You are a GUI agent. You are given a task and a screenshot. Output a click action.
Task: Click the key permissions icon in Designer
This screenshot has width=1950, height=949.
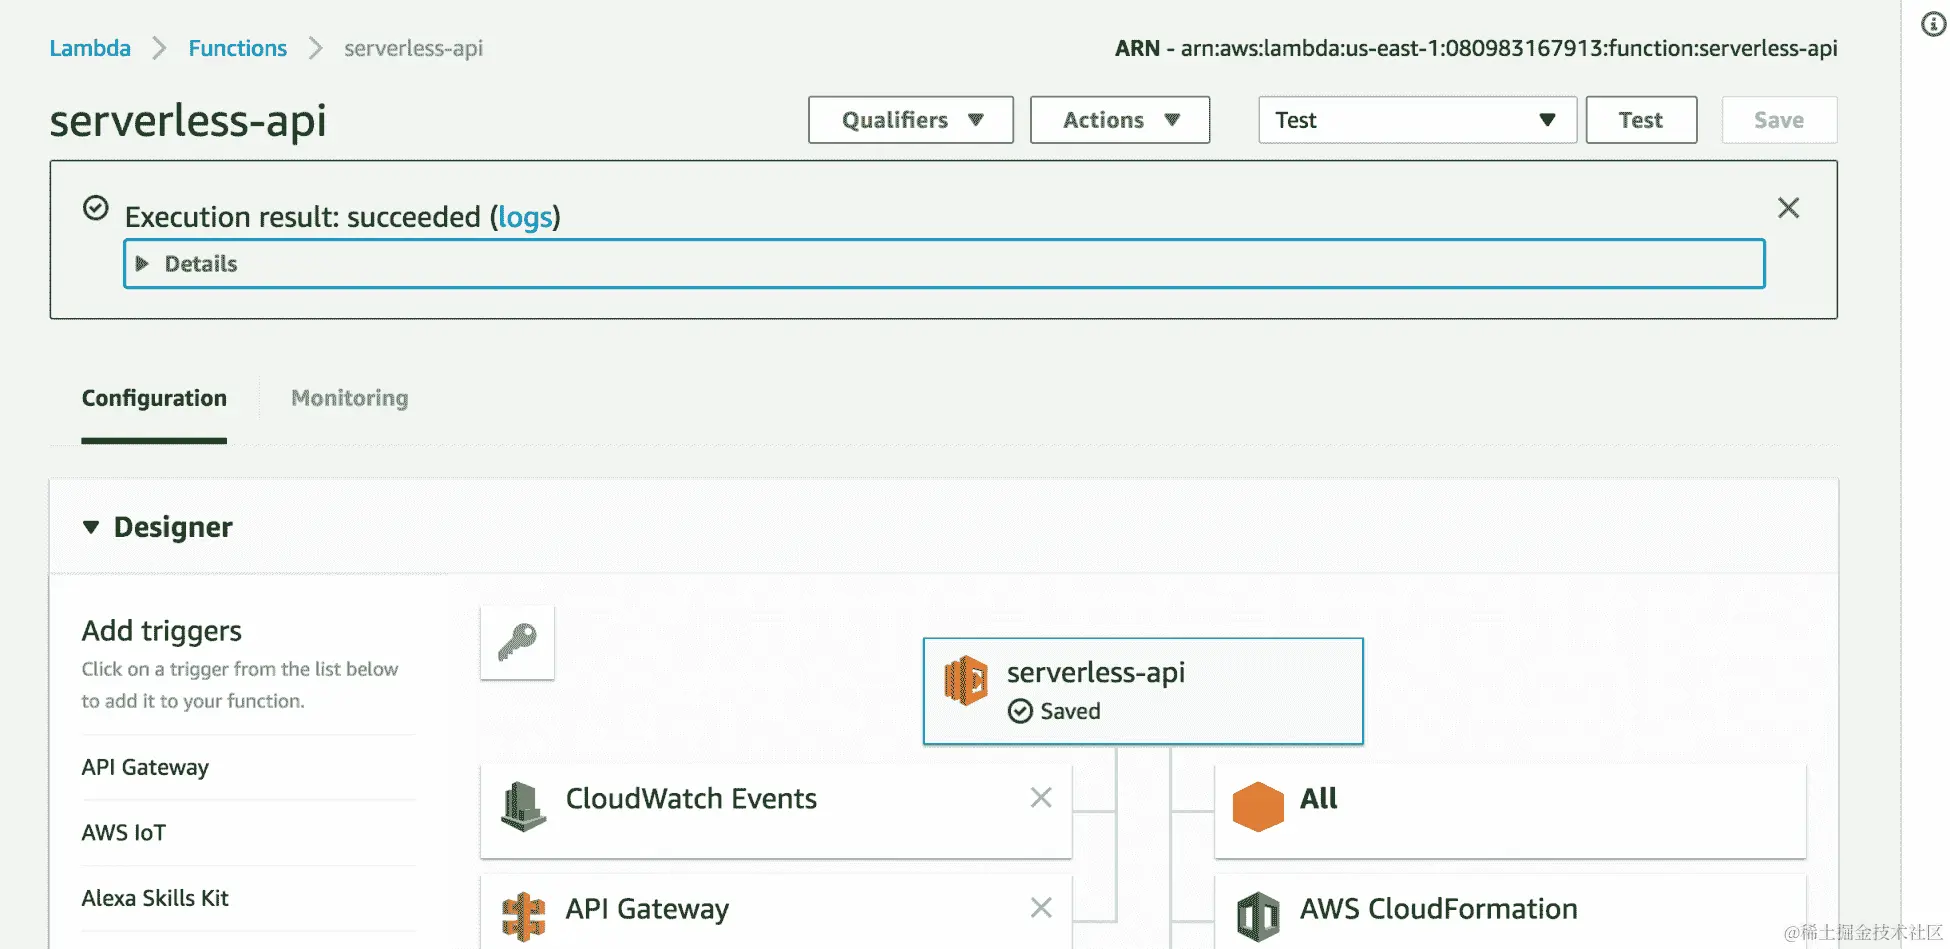click(x=517, y=642)
